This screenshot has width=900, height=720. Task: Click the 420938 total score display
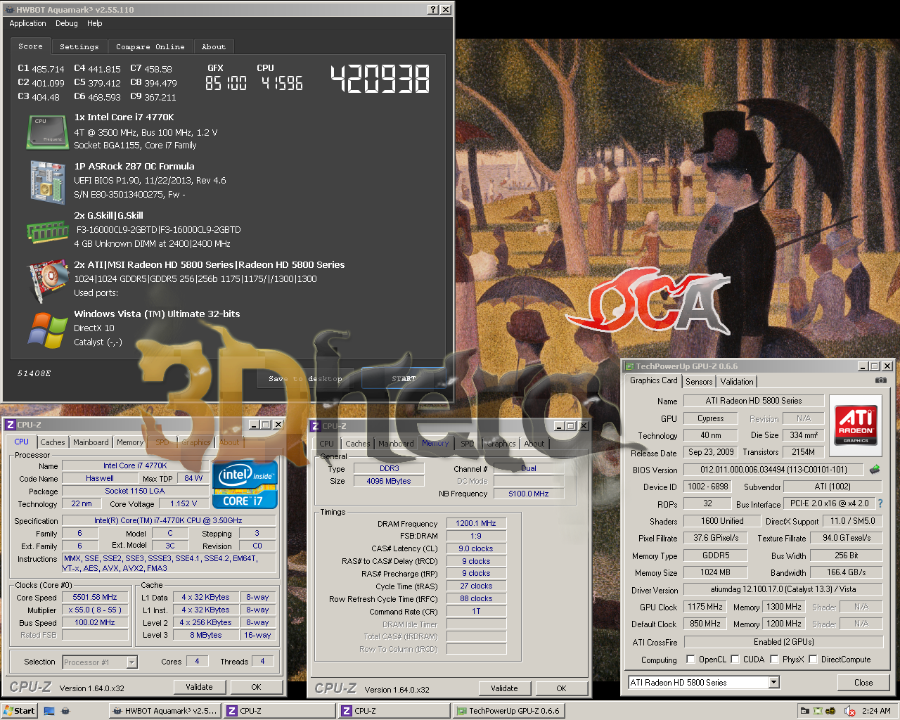[x=380, y=79]
